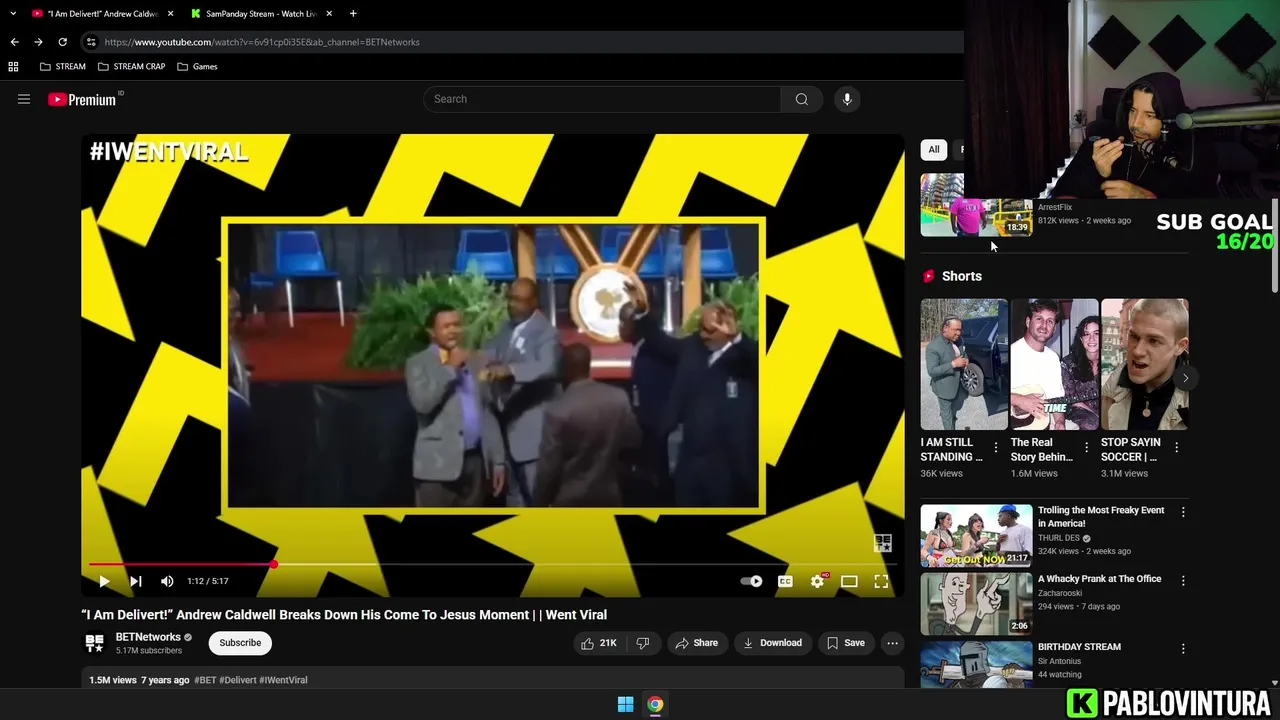This screenshot has width=1280, height=720.
Task: Go back in browser history
Action: point(14,42)
